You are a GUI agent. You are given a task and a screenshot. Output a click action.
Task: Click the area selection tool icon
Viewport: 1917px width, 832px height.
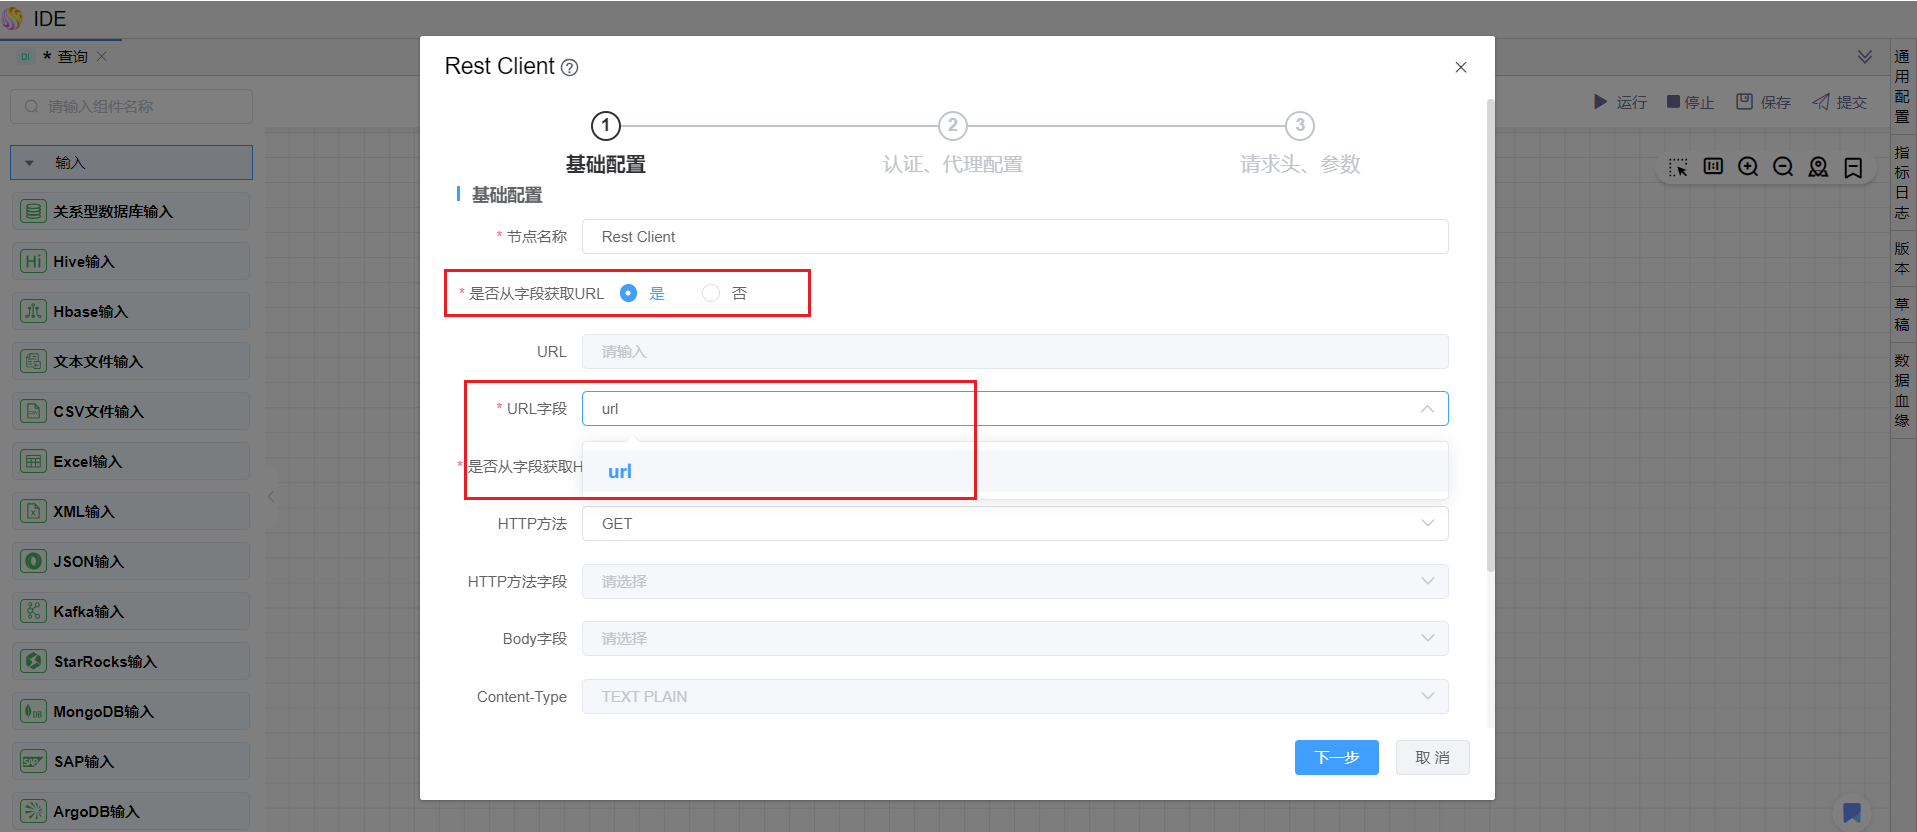[x=1678, y=167]
